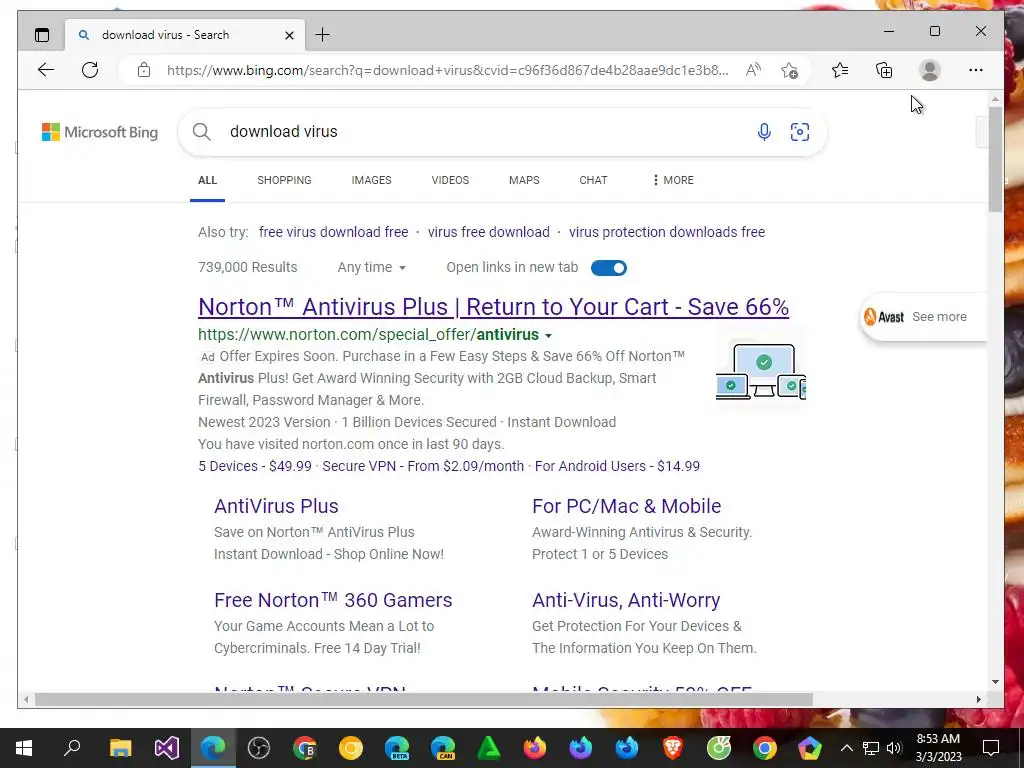This screenshot has width=1024, height=768.
Task: Go back using the browser back arrow
Action: click(46, 70)
